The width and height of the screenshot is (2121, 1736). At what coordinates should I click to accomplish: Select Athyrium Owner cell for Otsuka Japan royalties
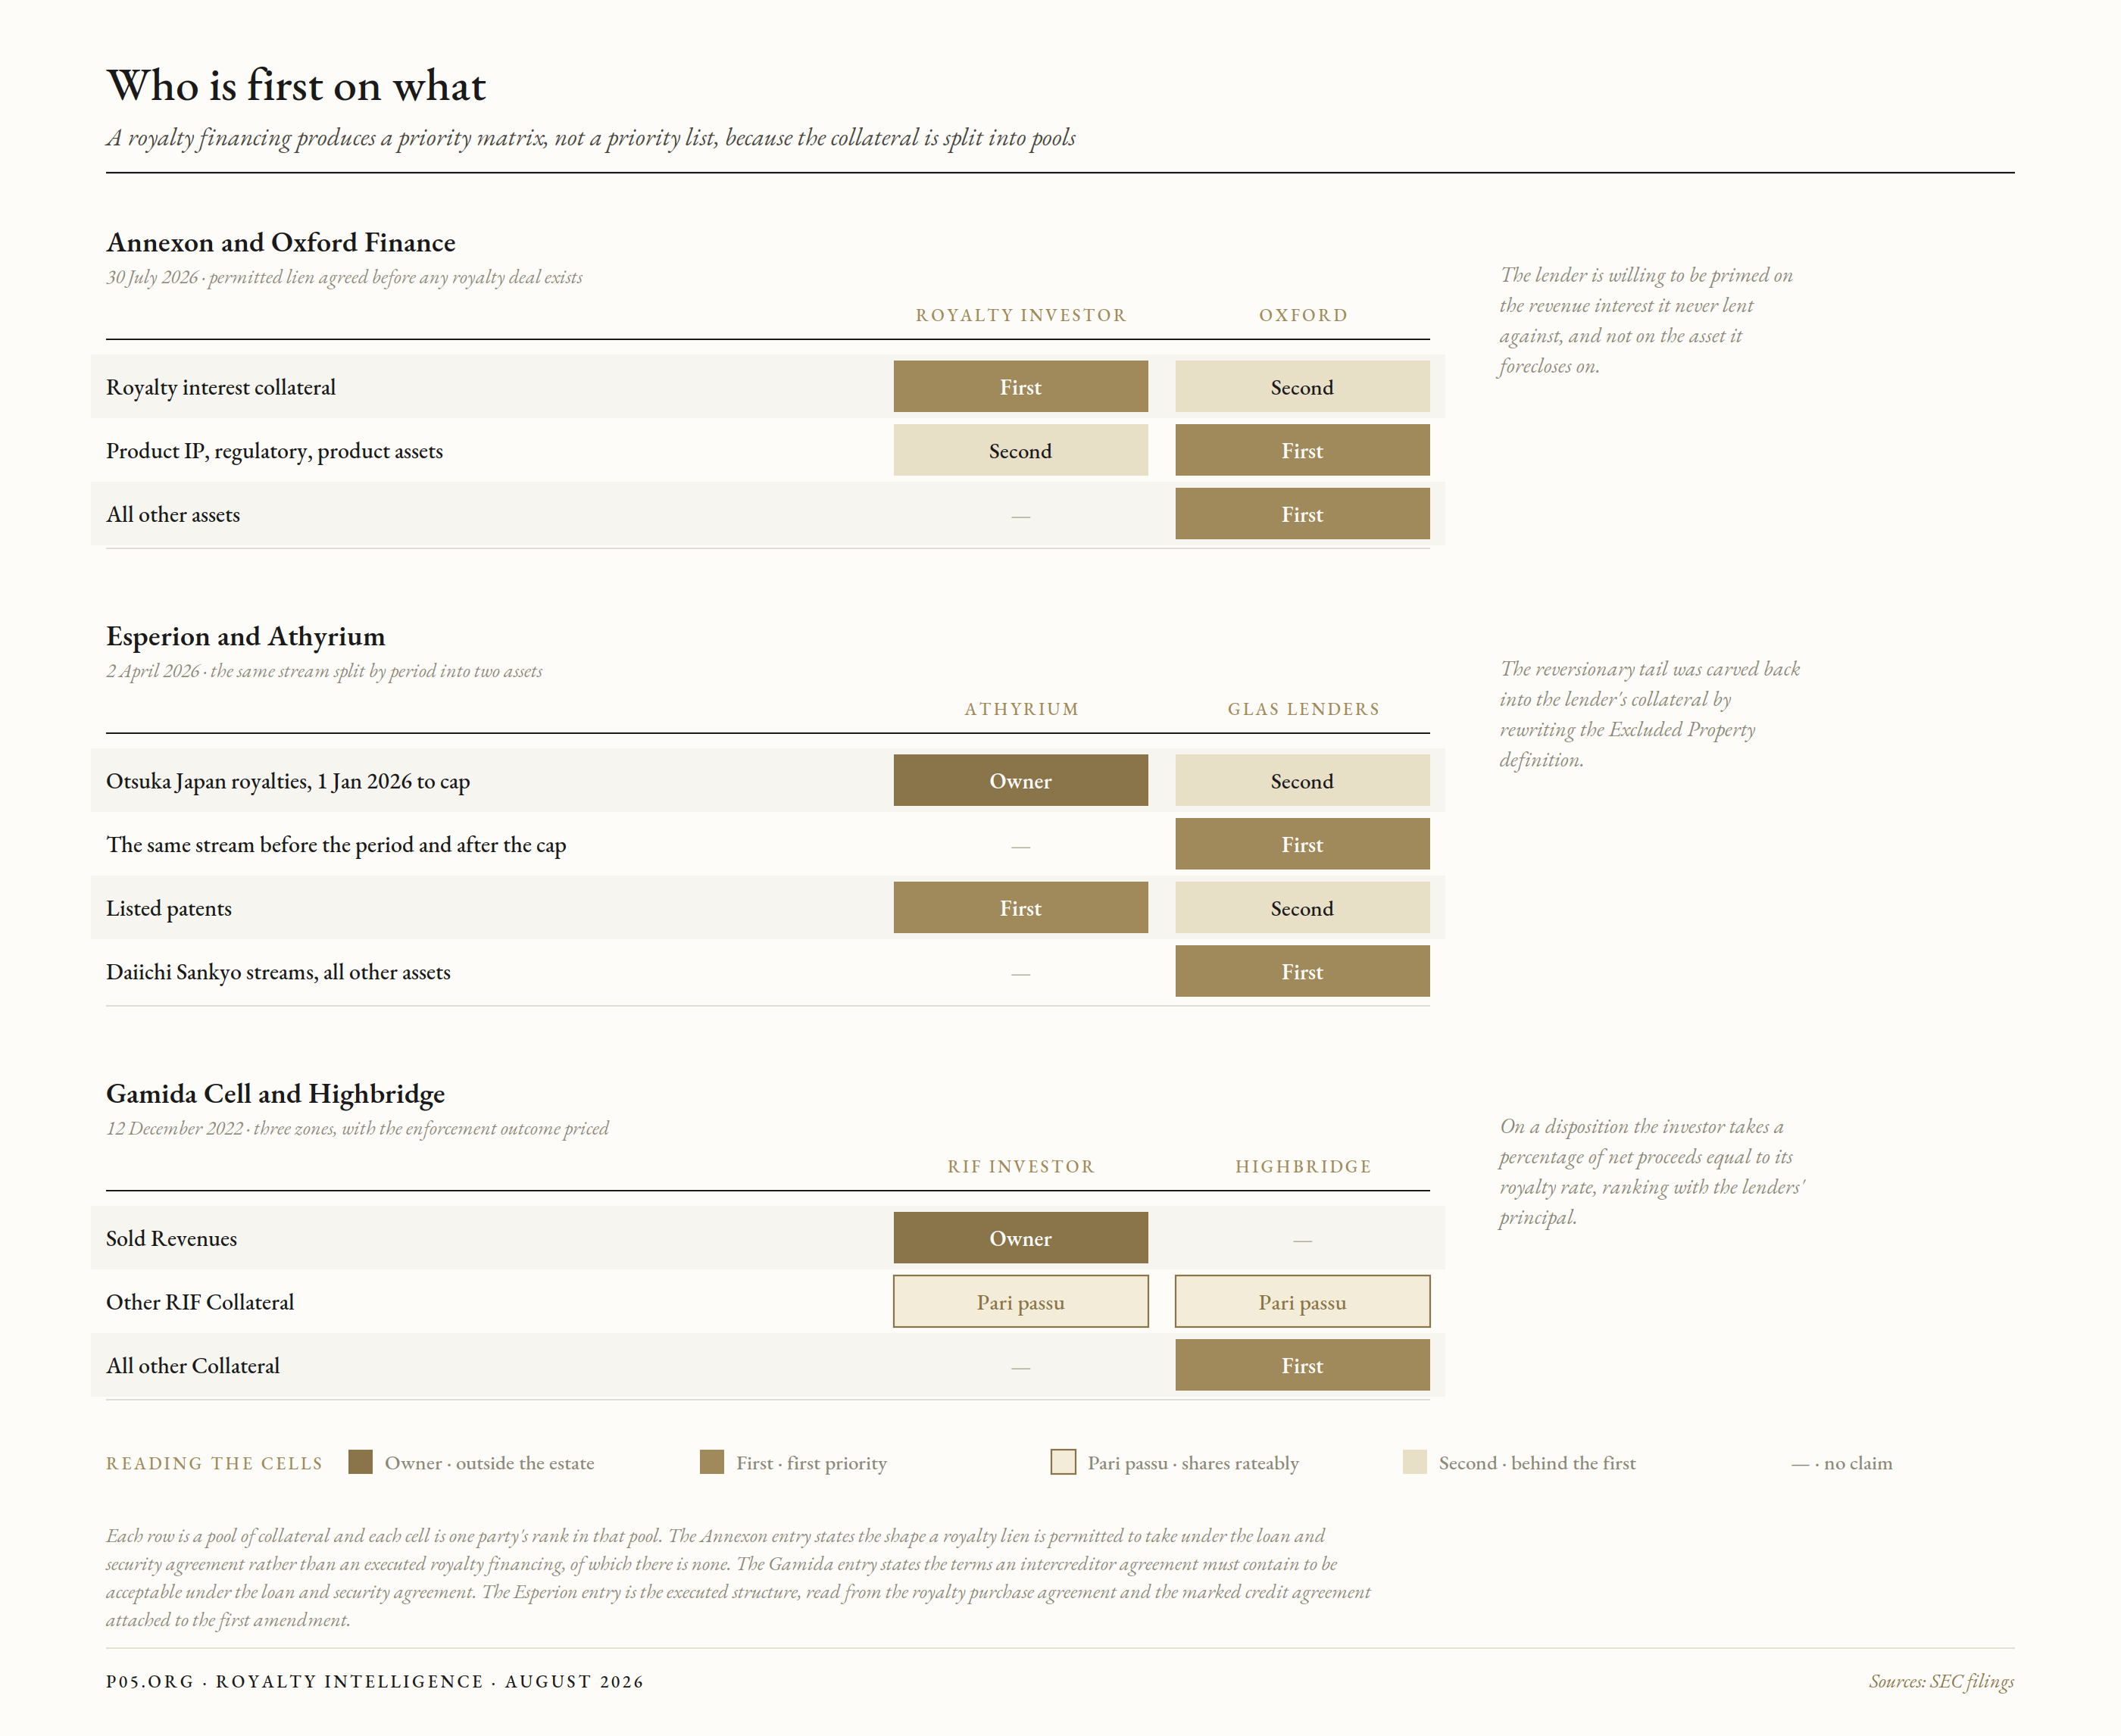tap(1020, 781)
